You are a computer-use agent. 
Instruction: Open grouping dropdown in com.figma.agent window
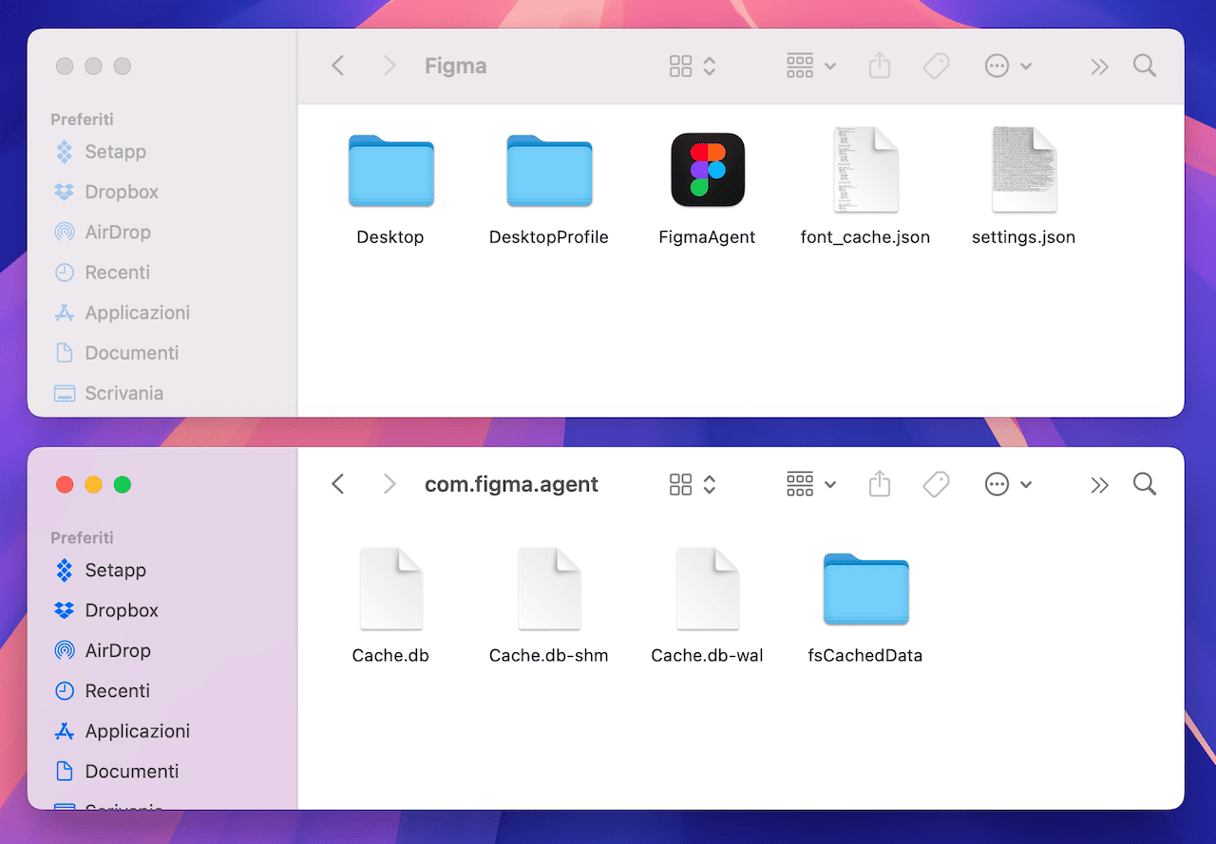[x=810, y=485]
